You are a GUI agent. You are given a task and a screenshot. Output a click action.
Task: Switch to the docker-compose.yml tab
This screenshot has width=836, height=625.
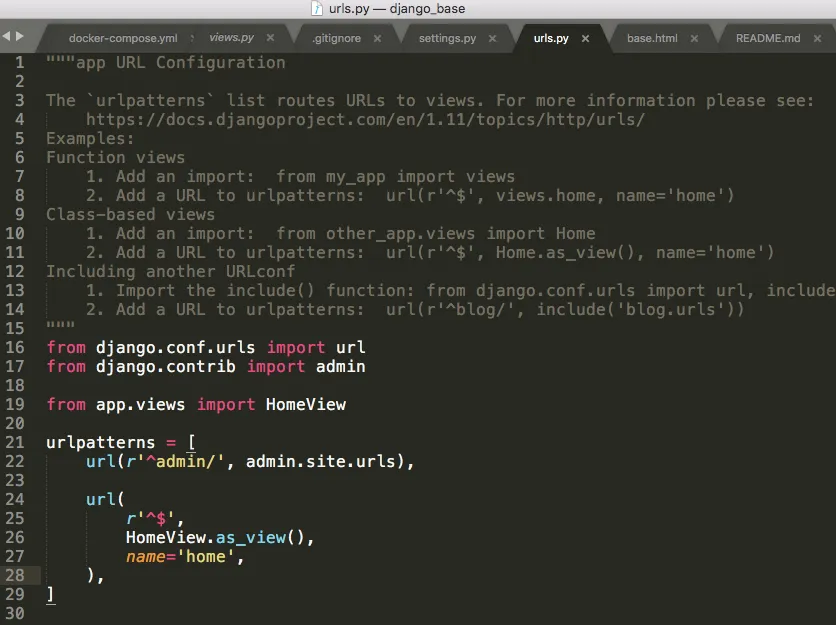pos(123,38)
